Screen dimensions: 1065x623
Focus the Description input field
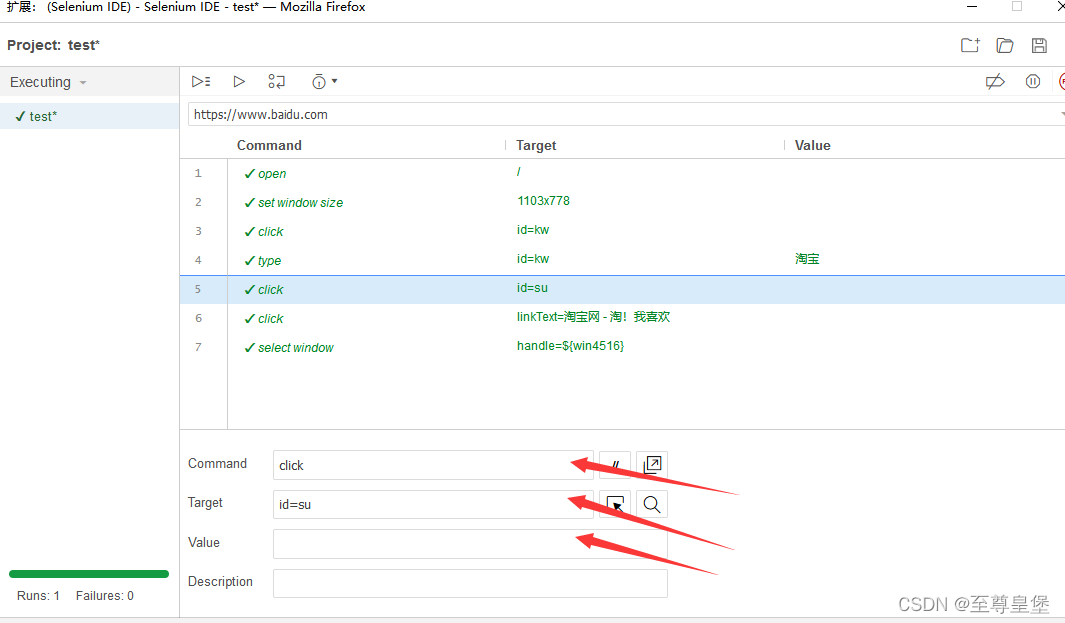470,583
